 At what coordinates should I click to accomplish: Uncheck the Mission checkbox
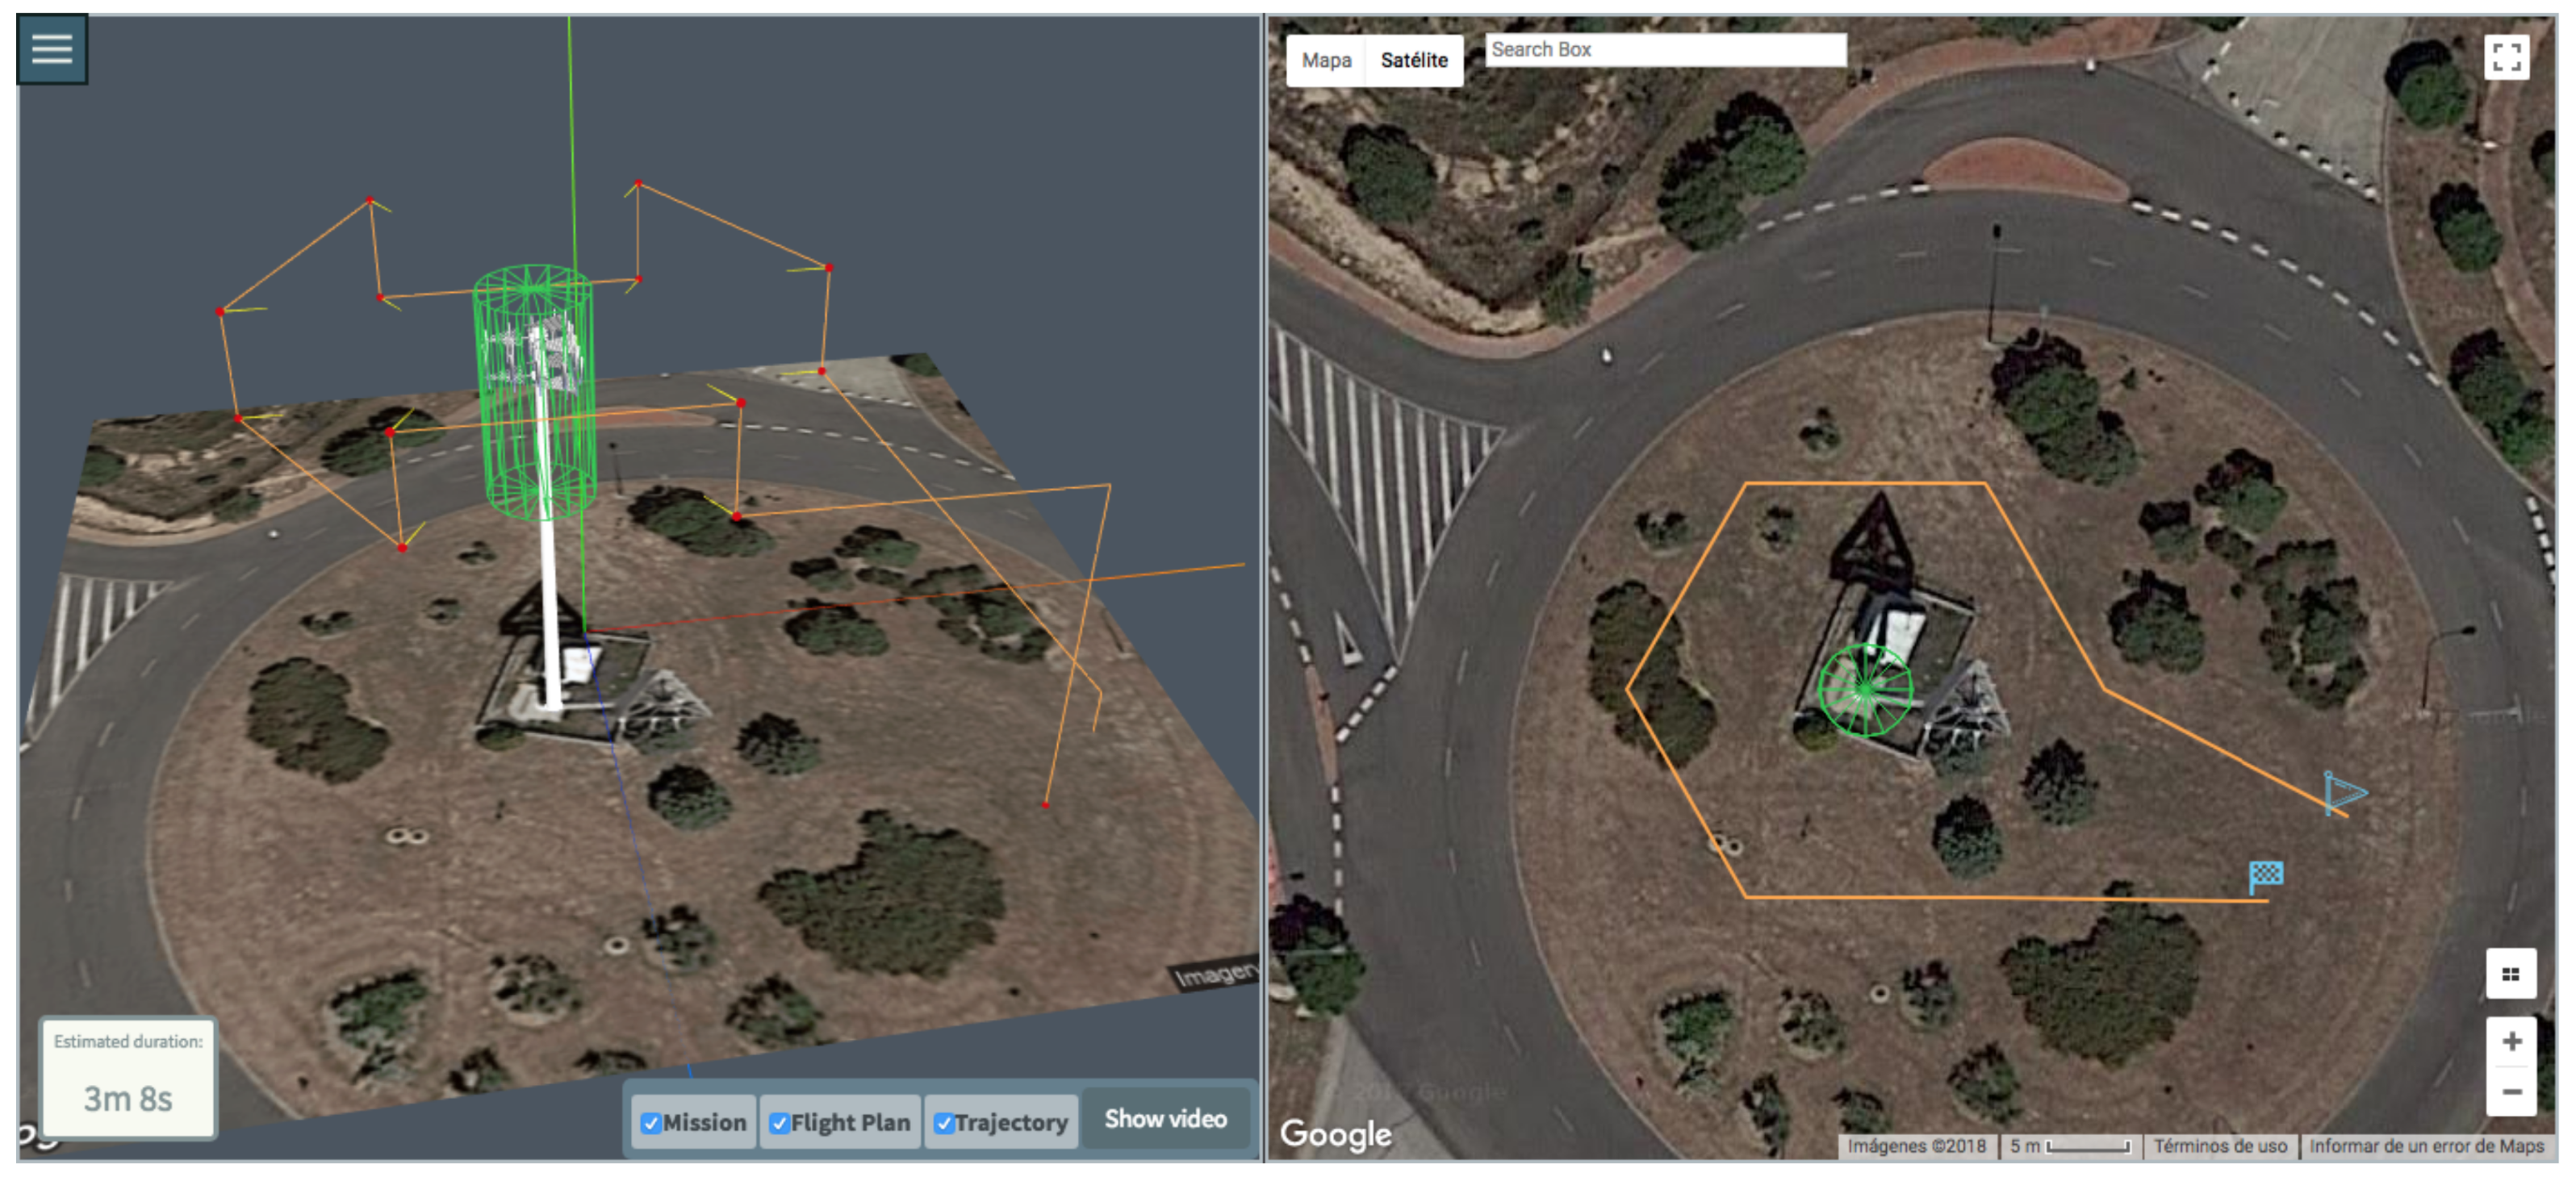click(x=651, y=1122)
